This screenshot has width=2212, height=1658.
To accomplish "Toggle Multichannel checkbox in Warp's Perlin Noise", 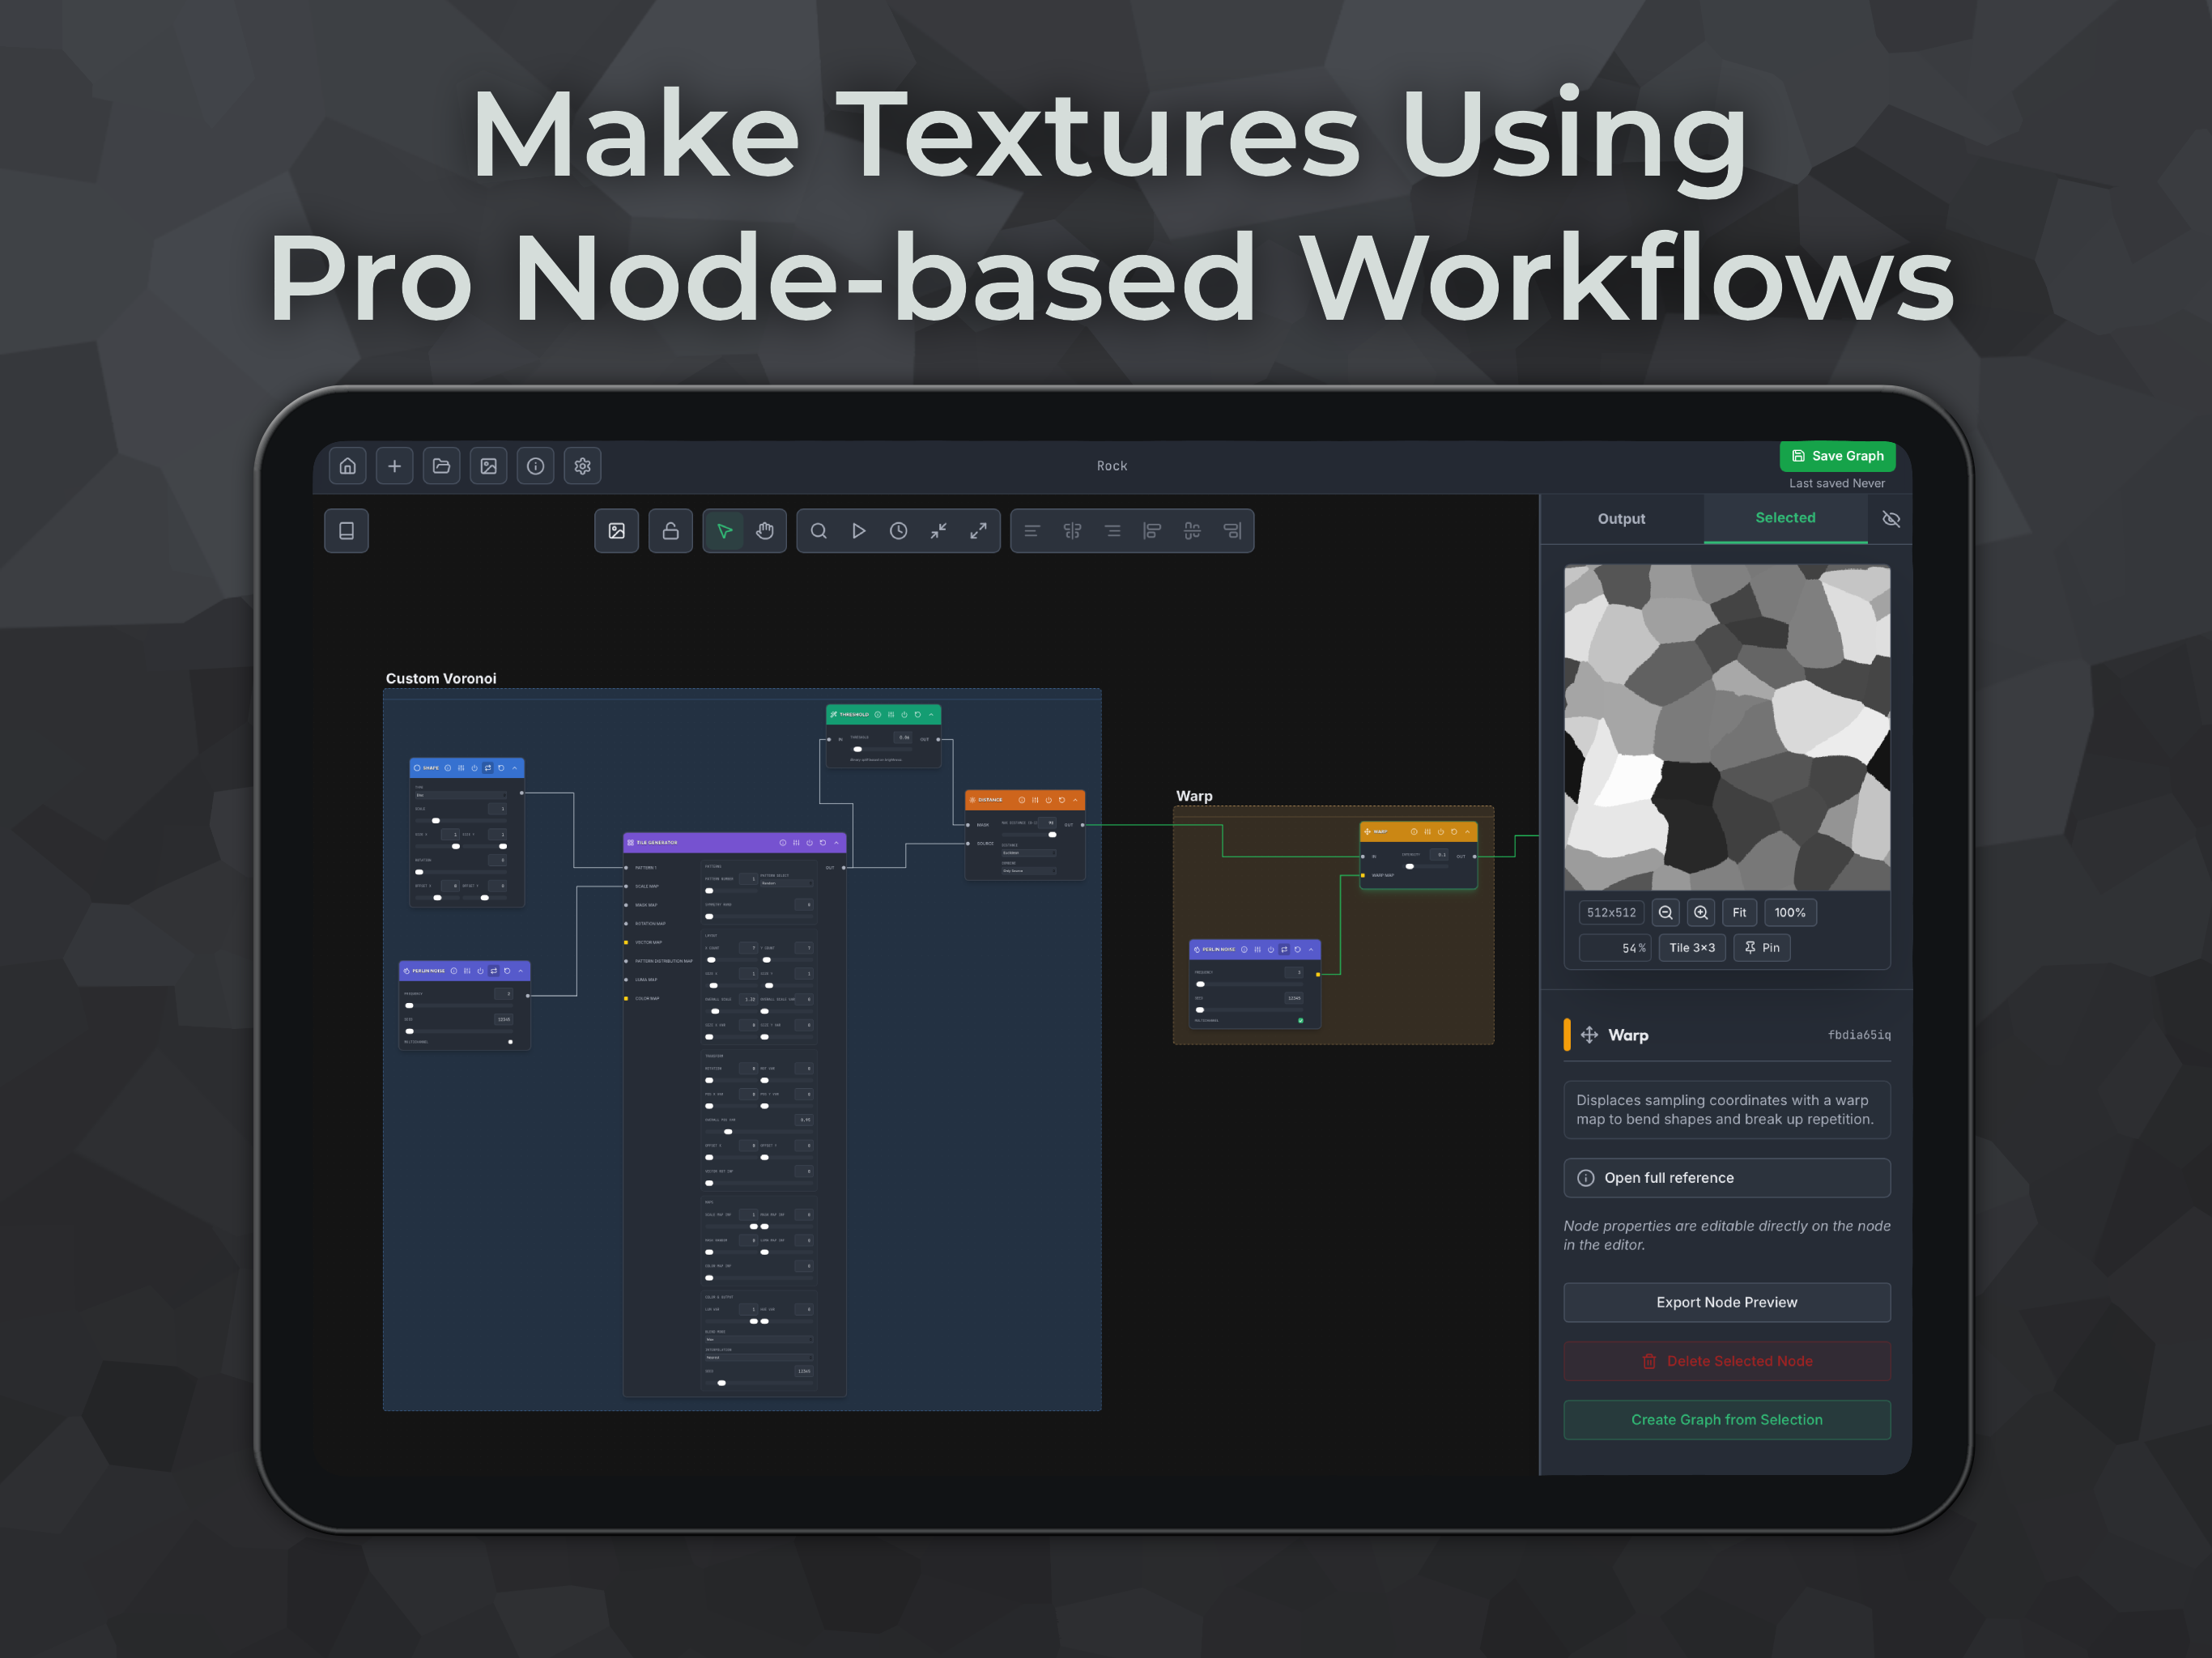I will (1300, 1021).
